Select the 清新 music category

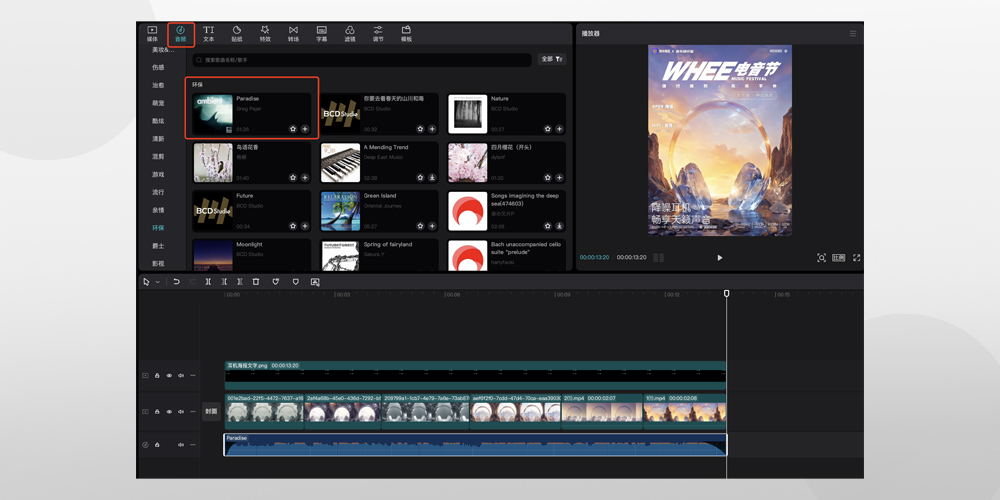click(158, 138)
